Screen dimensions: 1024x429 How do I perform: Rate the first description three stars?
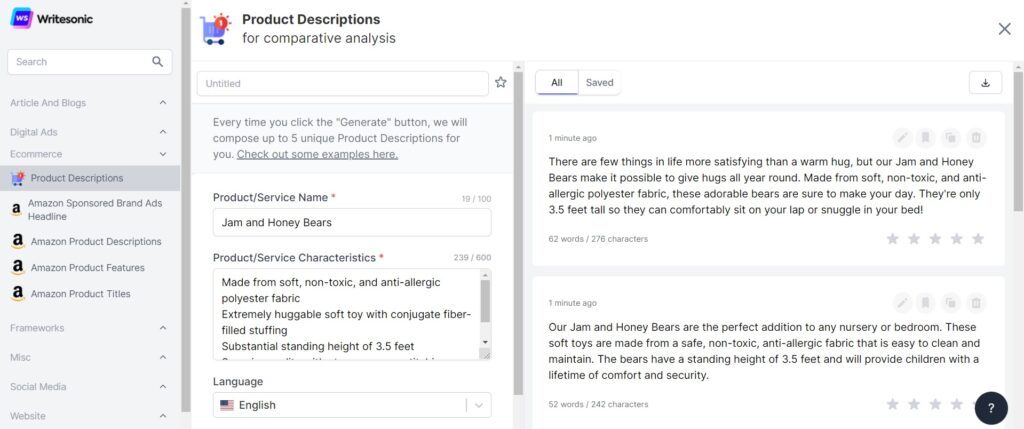point(935,239)
